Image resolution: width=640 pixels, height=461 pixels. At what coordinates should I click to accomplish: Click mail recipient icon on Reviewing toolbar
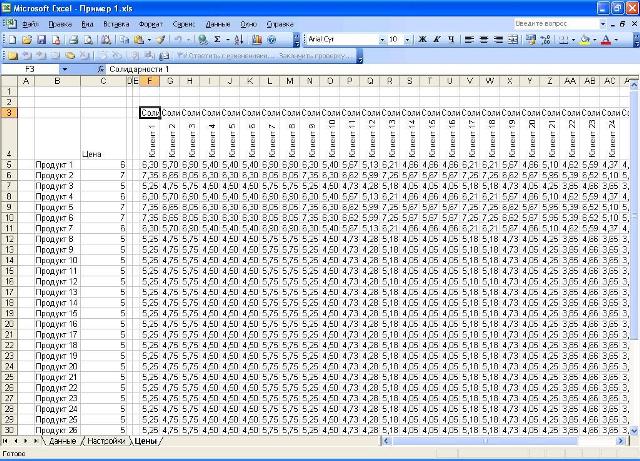[x=164, y=55]
